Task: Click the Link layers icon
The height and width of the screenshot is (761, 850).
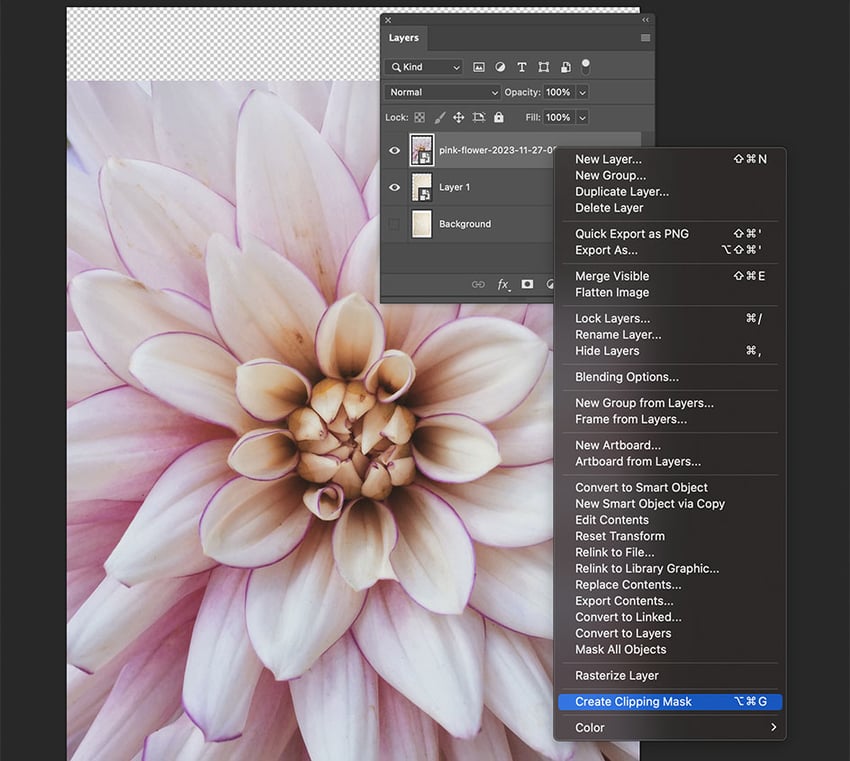Action: (x=477, y=284)
